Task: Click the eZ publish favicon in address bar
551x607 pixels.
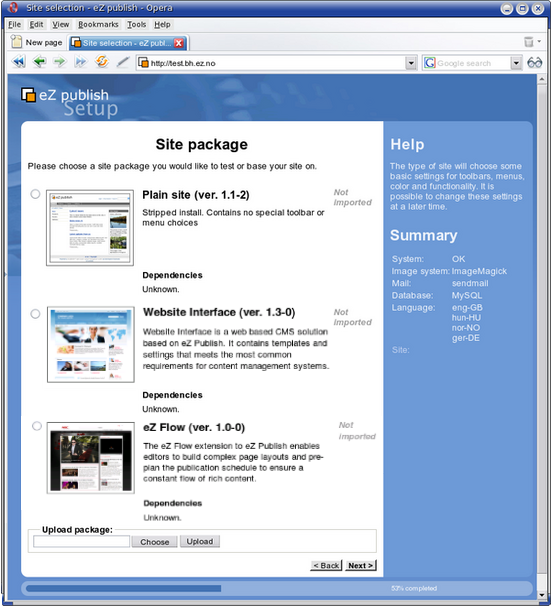Action: point(144,62)
